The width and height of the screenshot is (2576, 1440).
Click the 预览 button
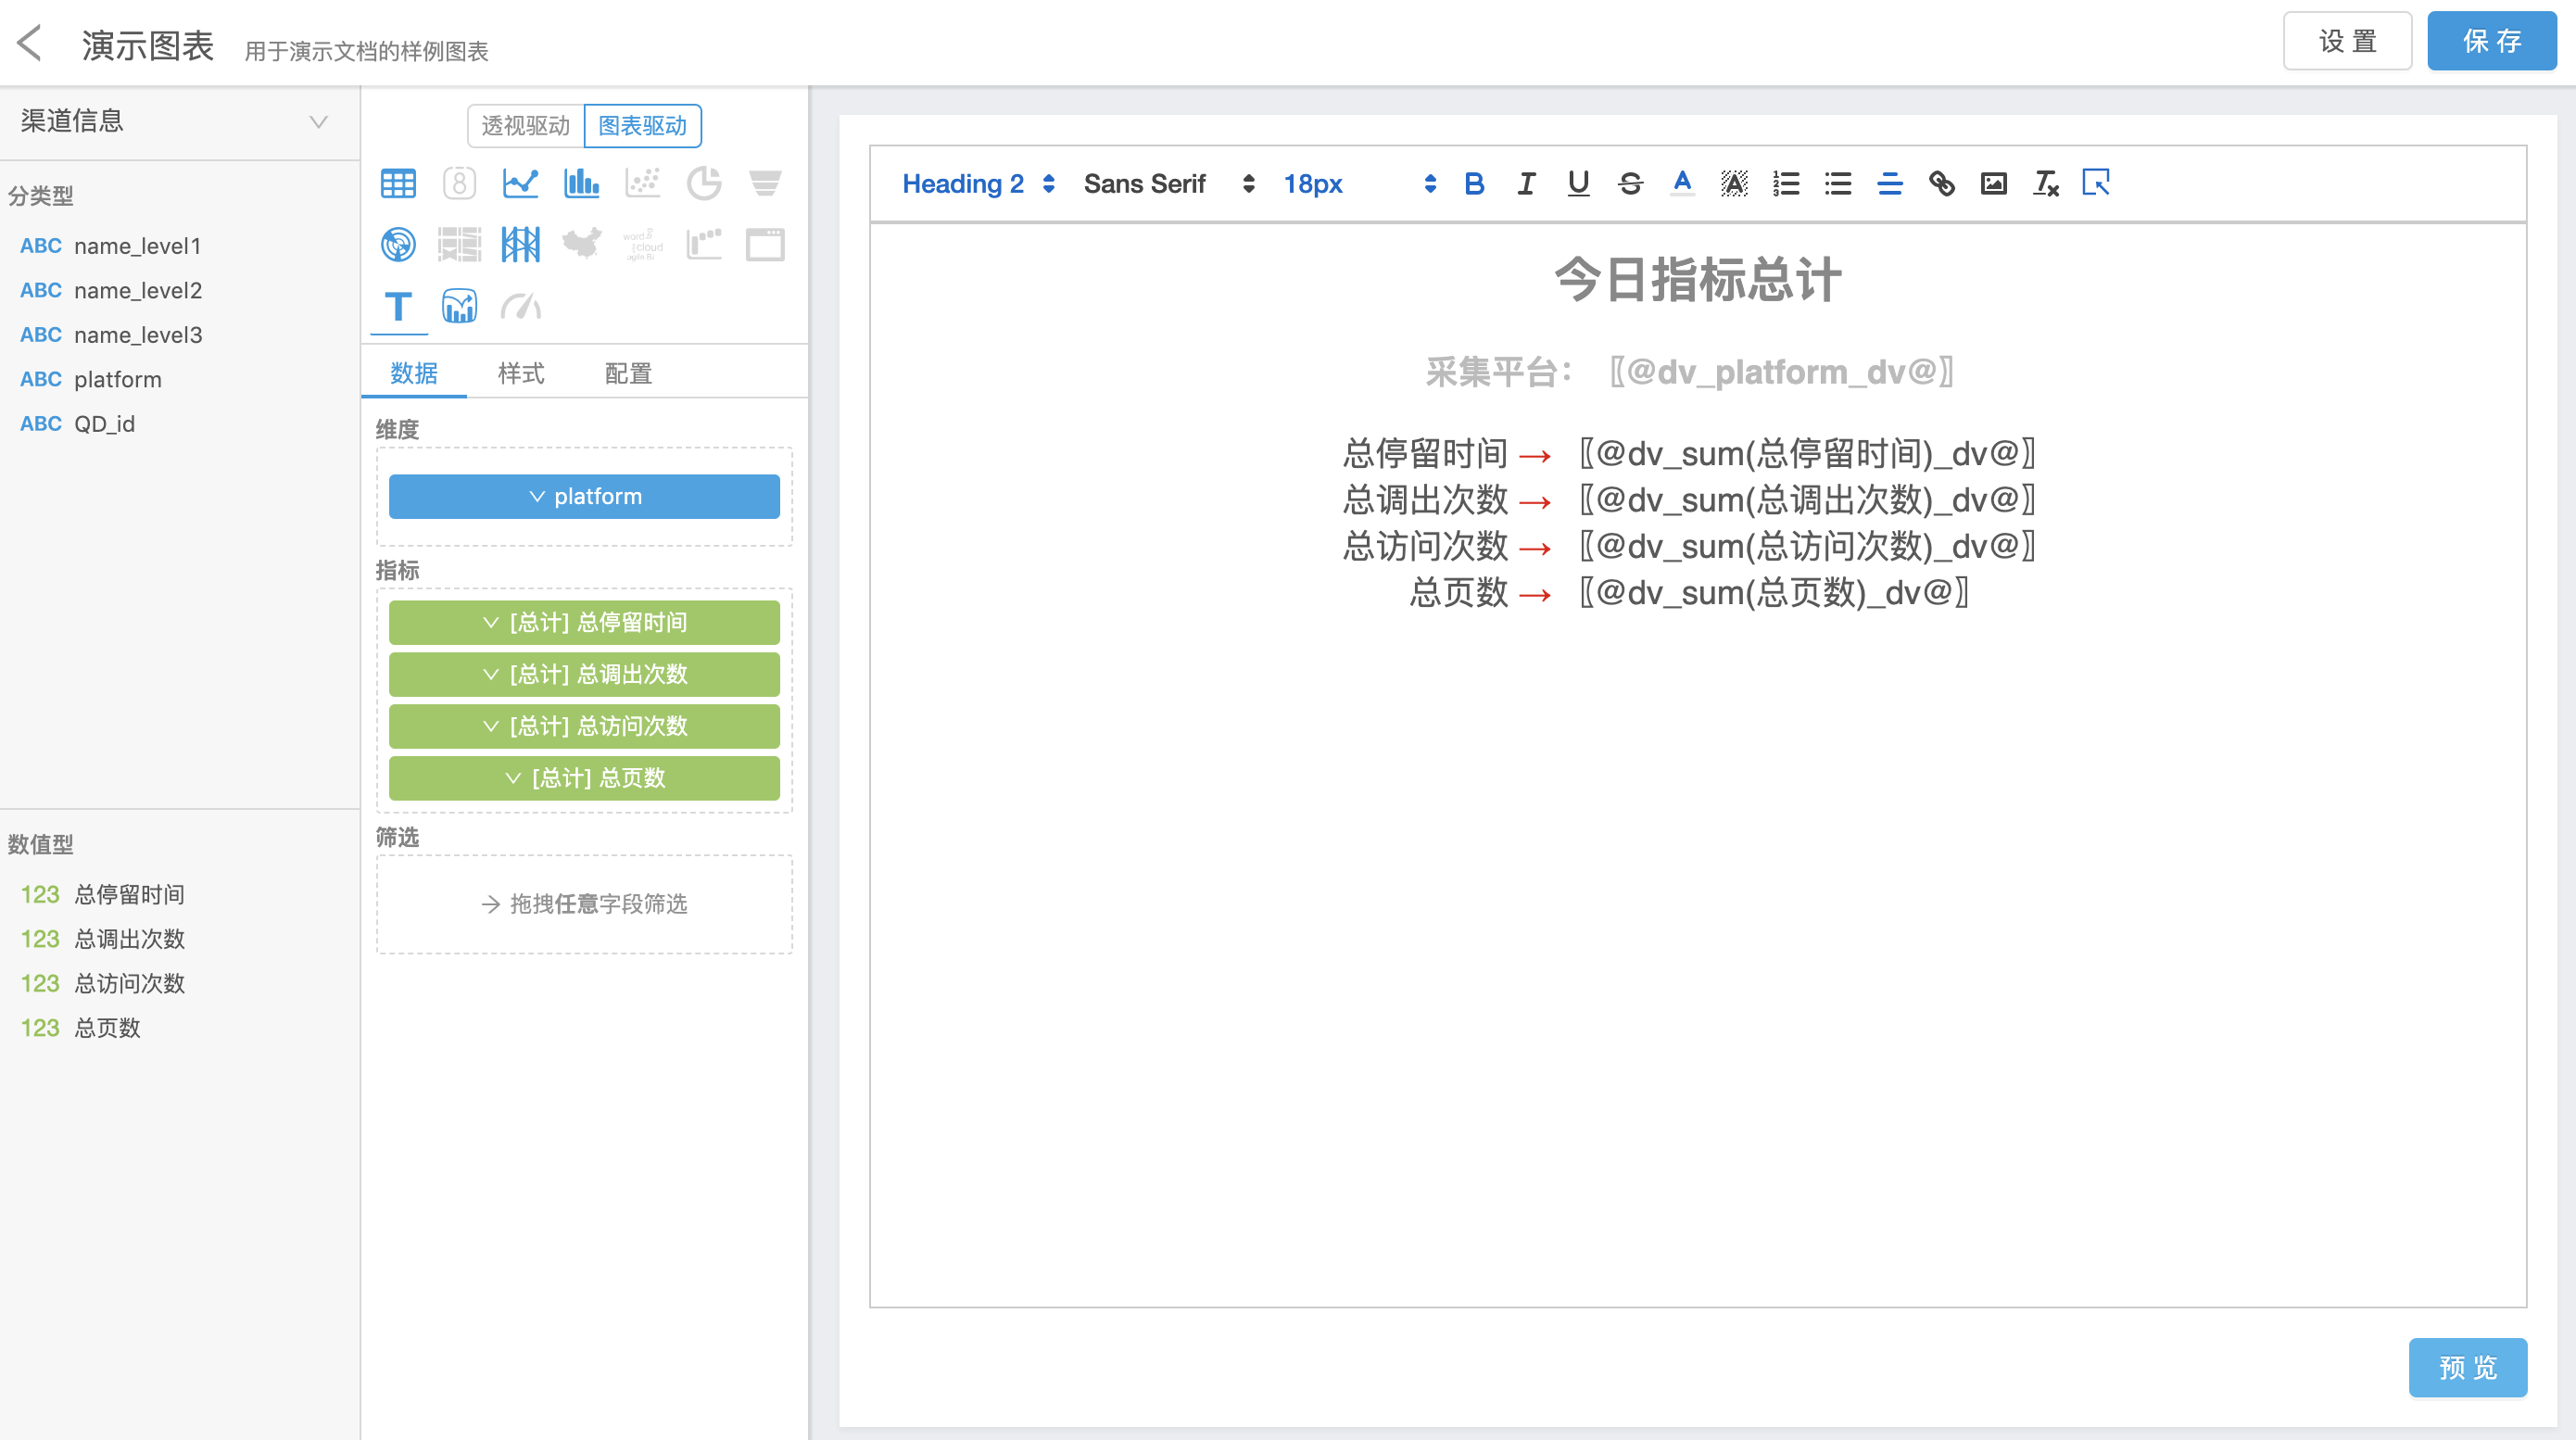coord(2467,1367)
